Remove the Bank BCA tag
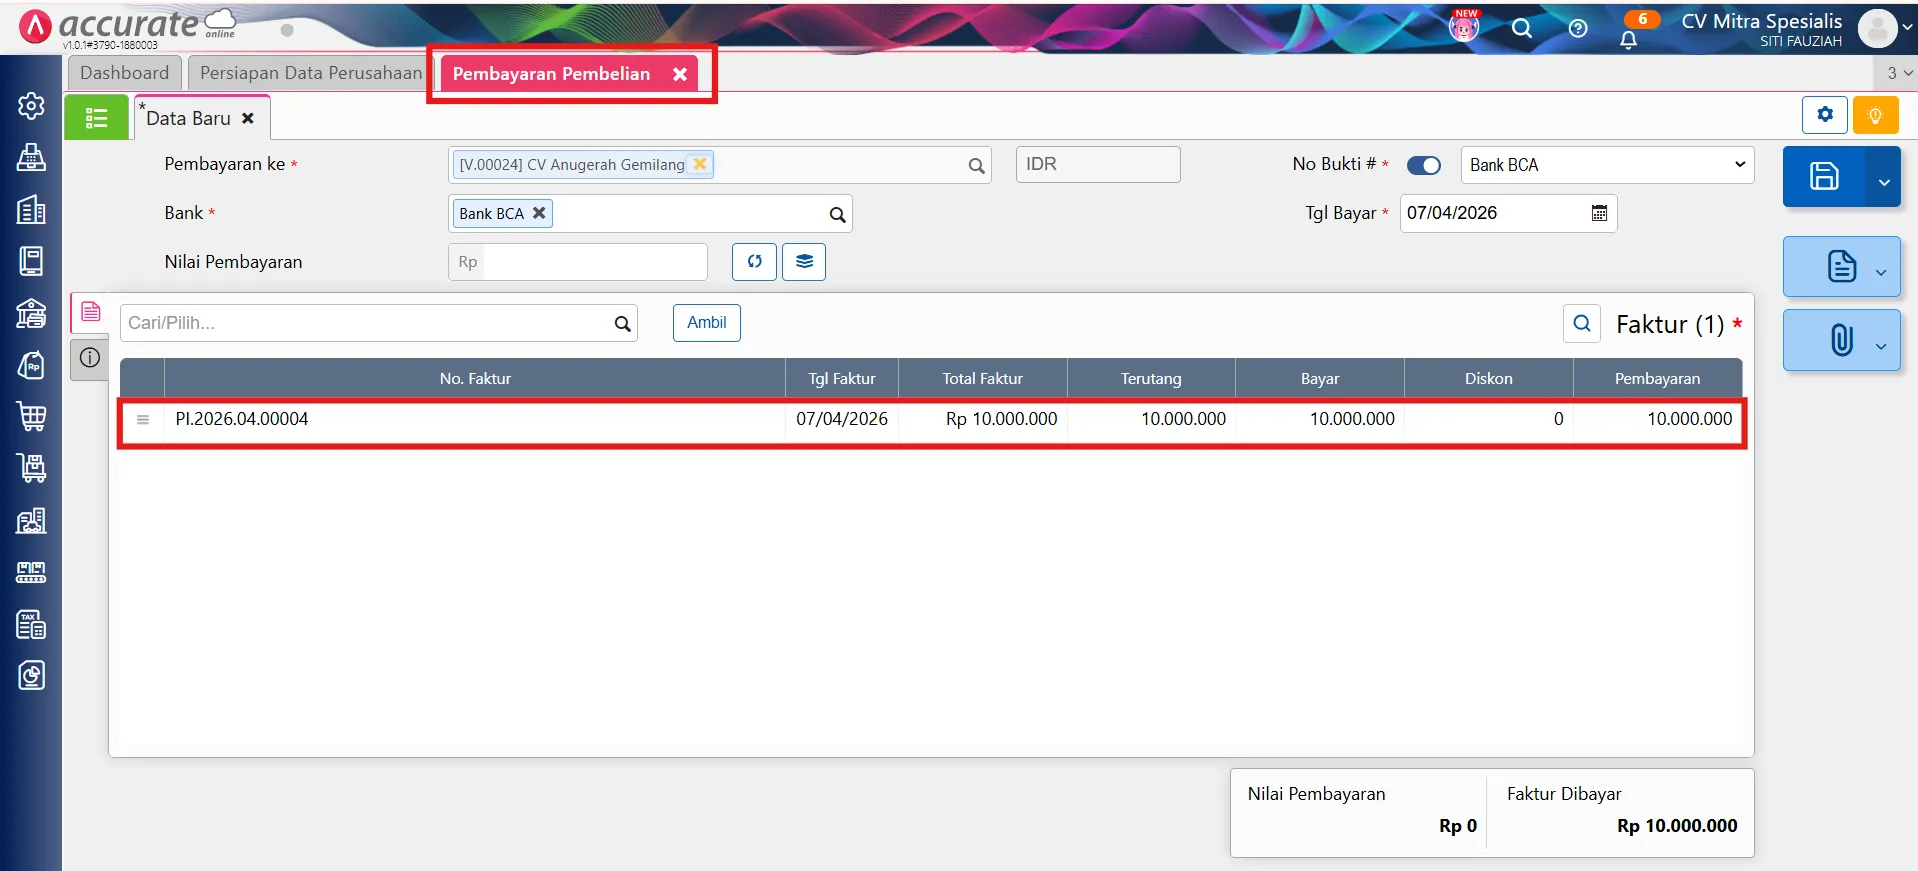This screenshot has width=1918, height=871. (539, 213)
